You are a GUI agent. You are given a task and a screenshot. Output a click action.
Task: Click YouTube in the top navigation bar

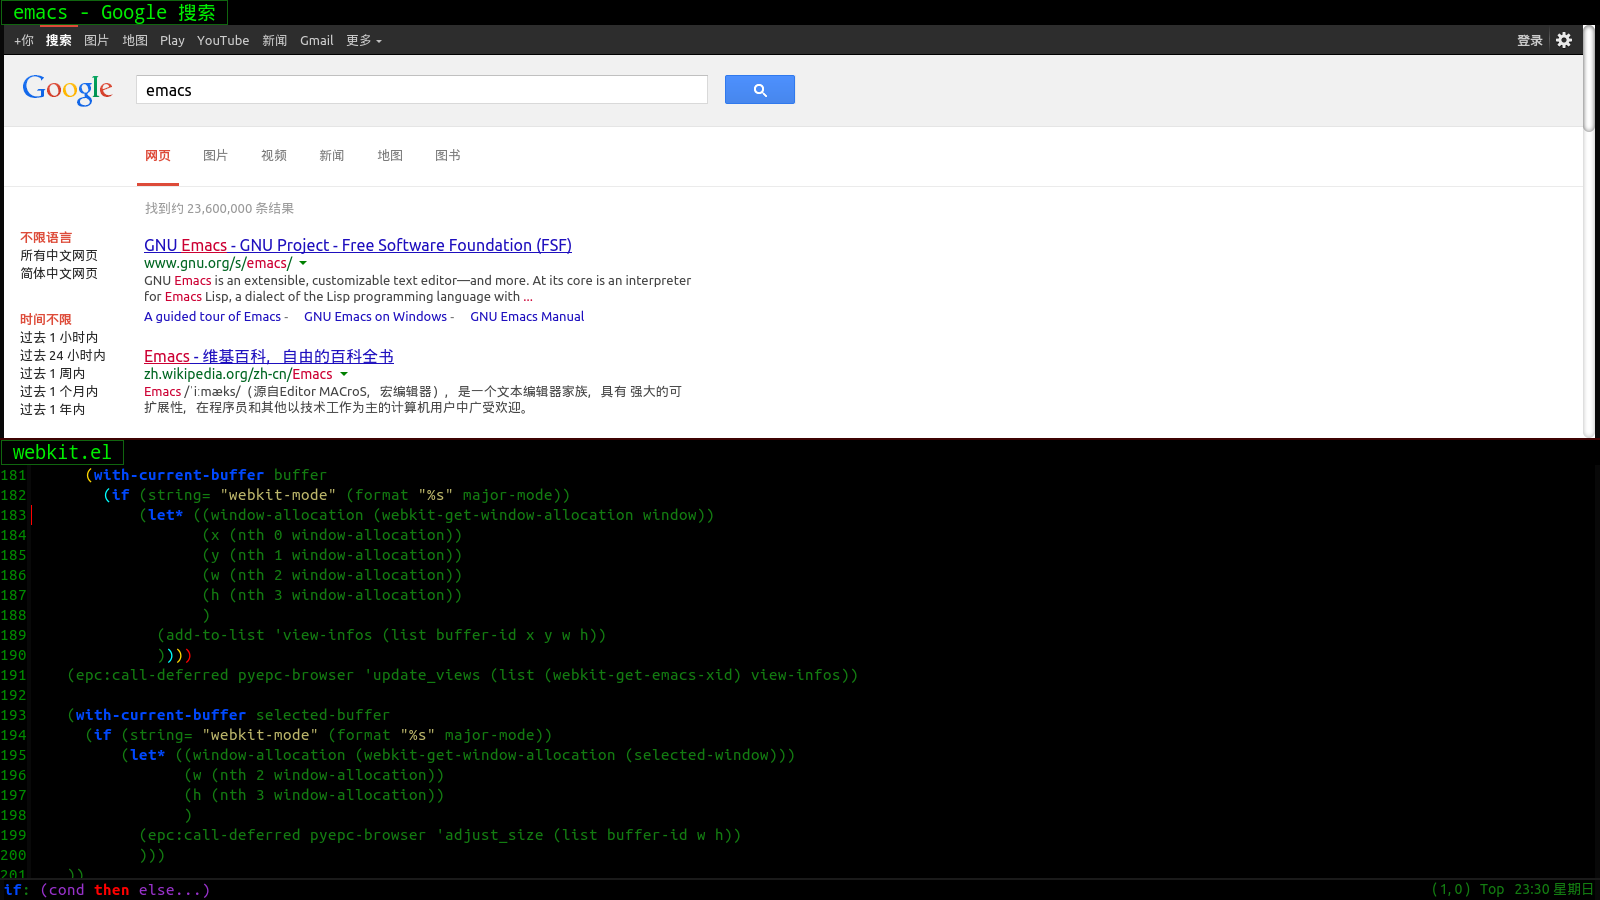tap(222, 41)
